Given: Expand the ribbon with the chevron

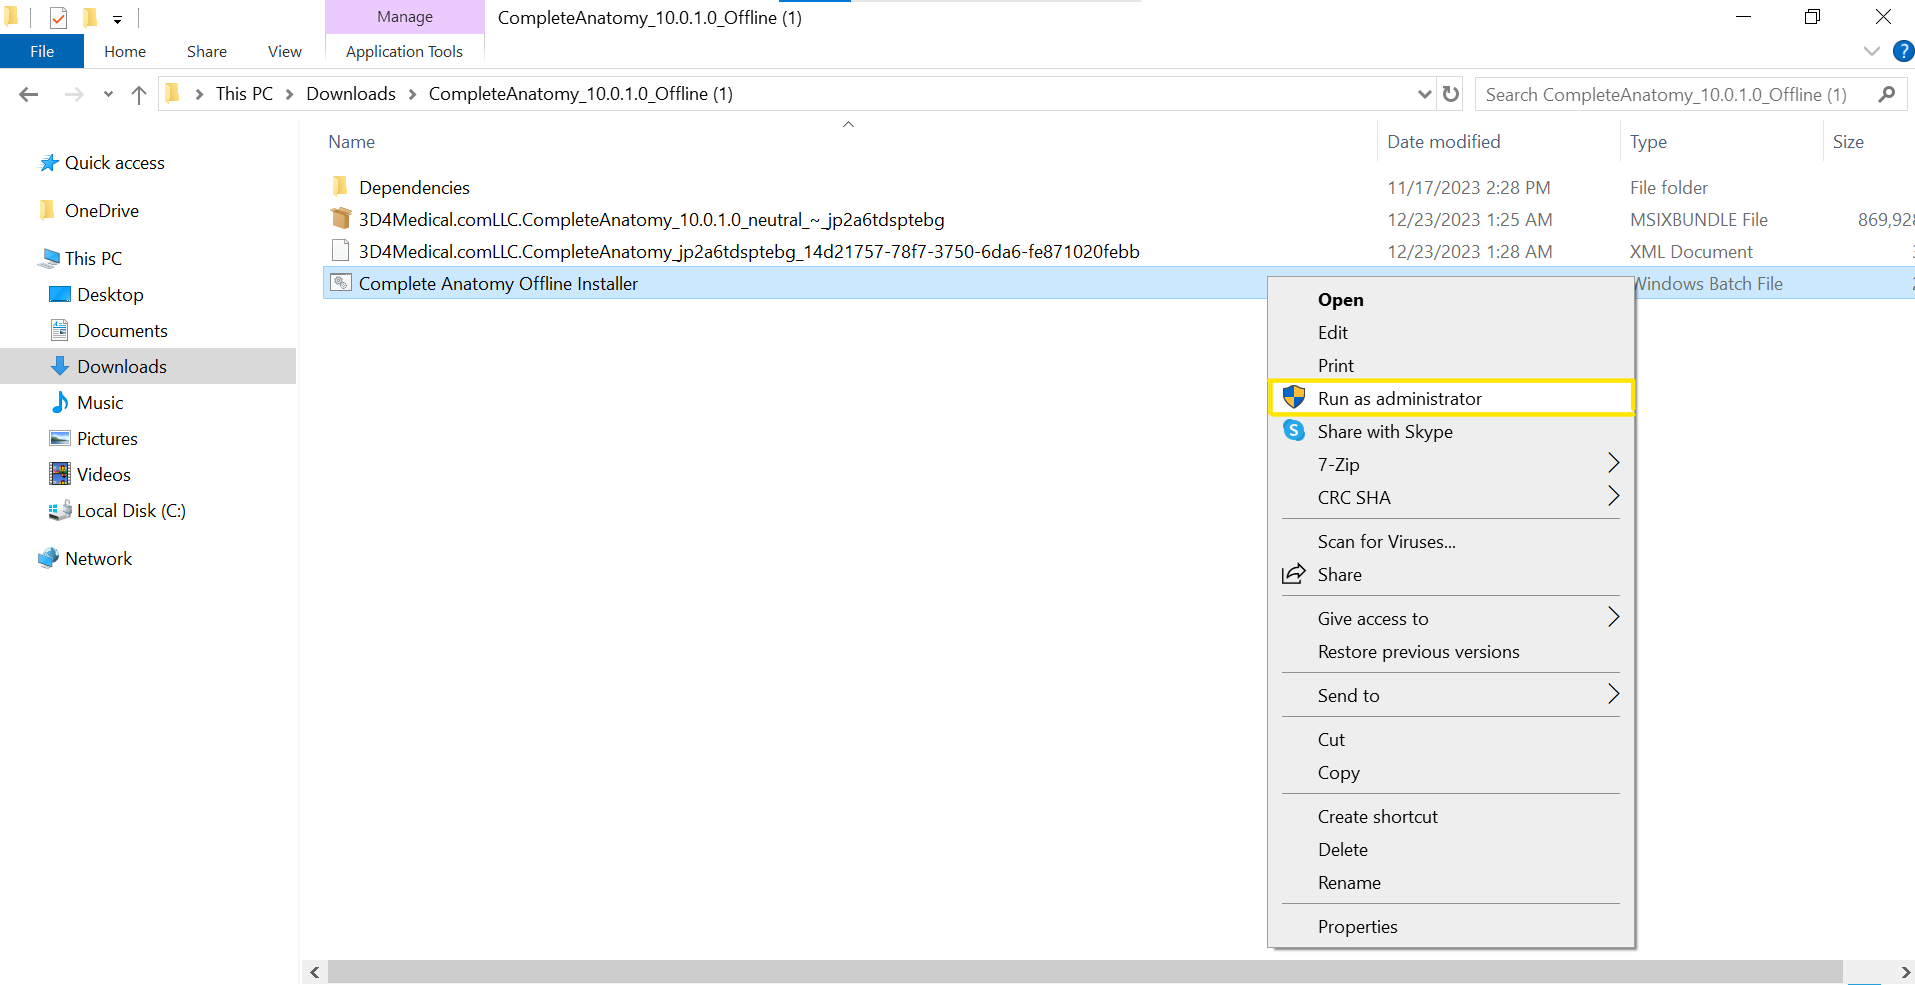Looking at the screenshot, I should [1872, 51].
